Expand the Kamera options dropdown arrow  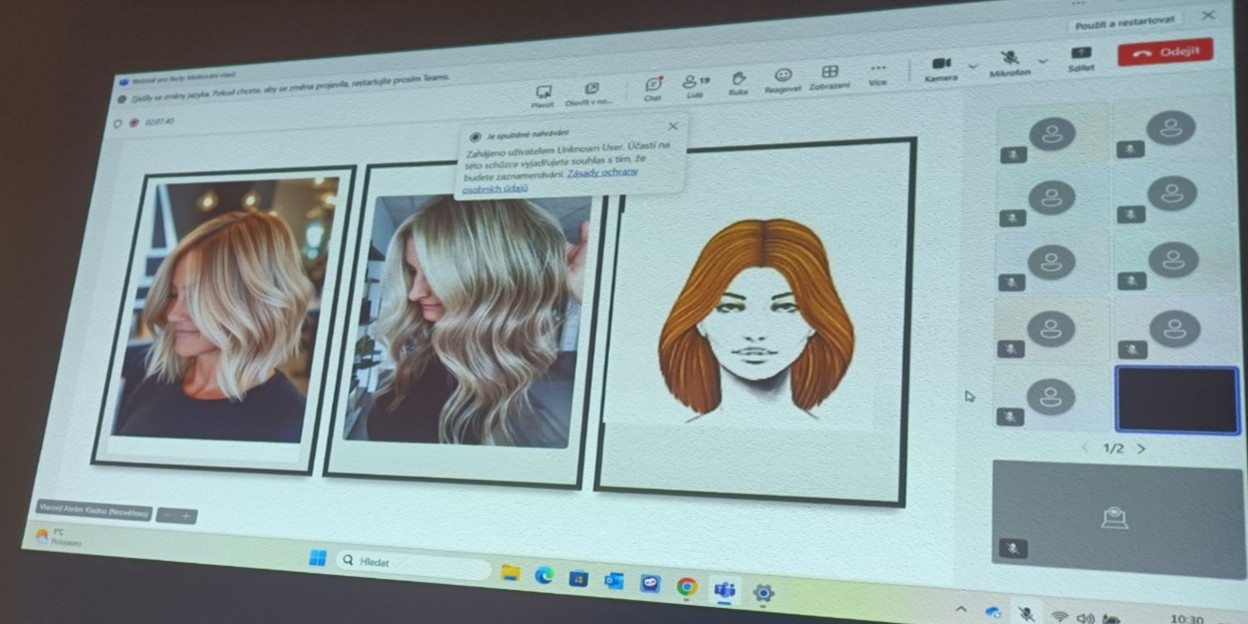point(972,67)
